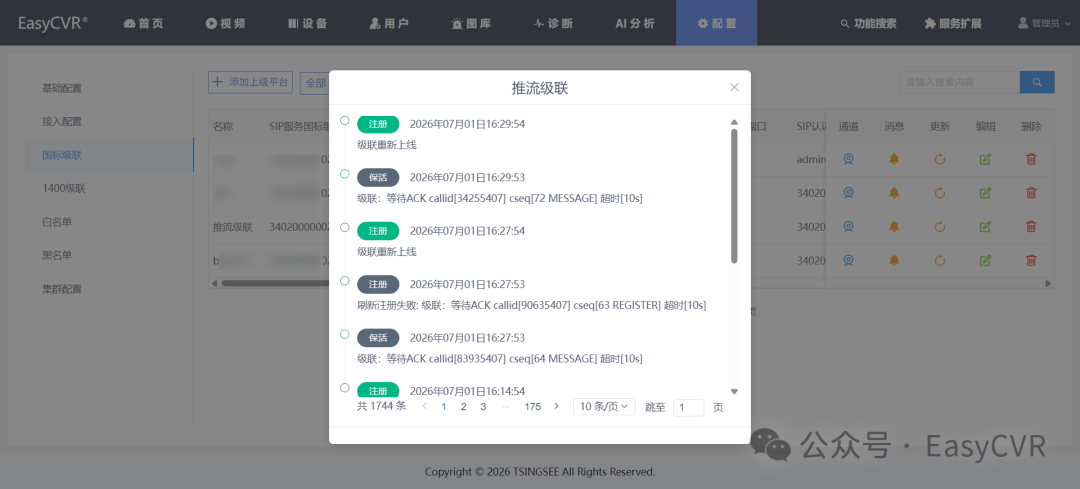Edit the 推流级联 row
Viewport: 1080px width, 489px height.
pos(985,226)
